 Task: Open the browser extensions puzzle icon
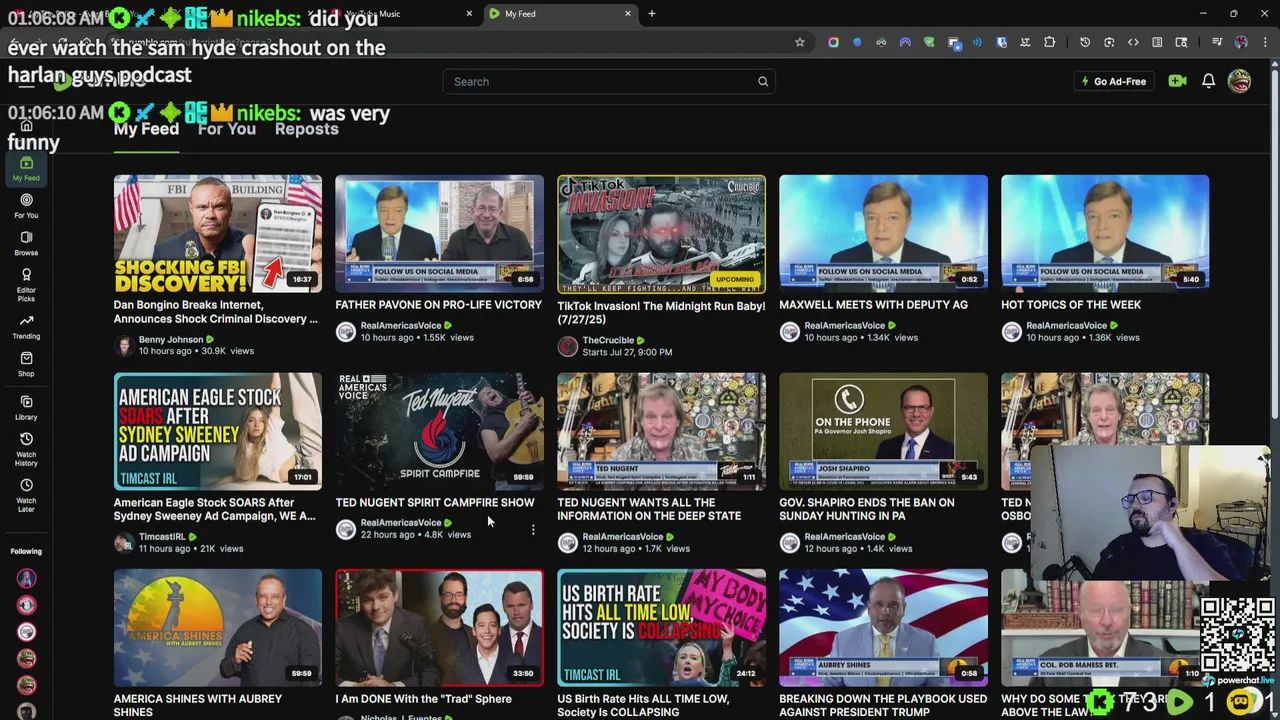point(1049,42)
